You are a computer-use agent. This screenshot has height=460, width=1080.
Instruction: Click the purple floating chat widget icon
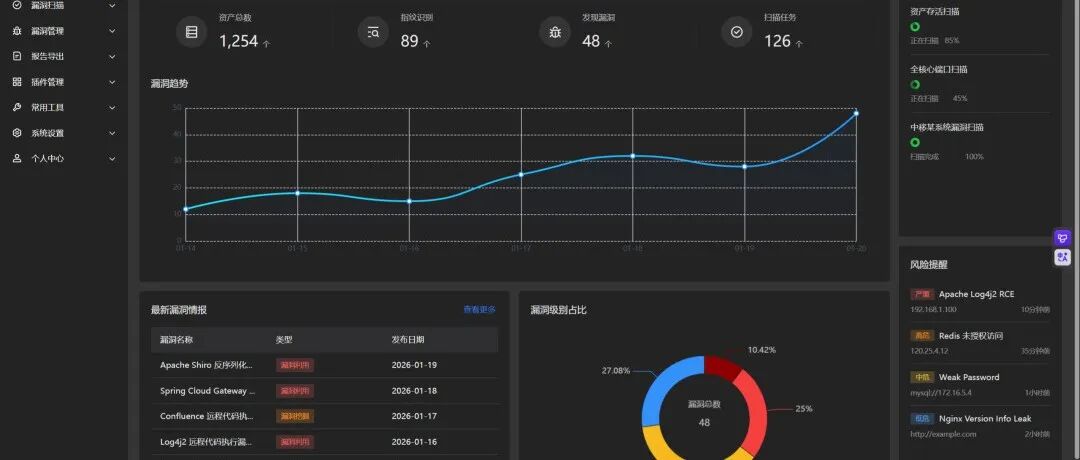(1063, 238)
